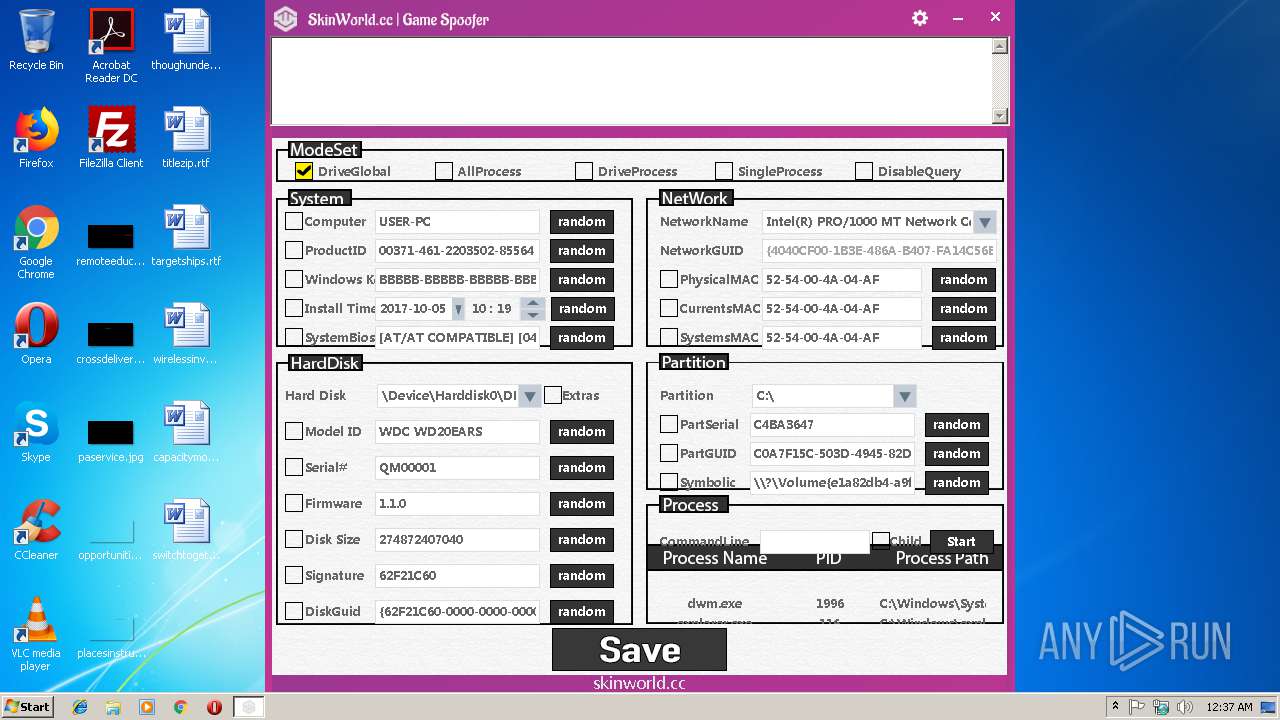Open Recycle Bin on desktop
Viewport: 1280px width, 720px height.
pos(36,40)
